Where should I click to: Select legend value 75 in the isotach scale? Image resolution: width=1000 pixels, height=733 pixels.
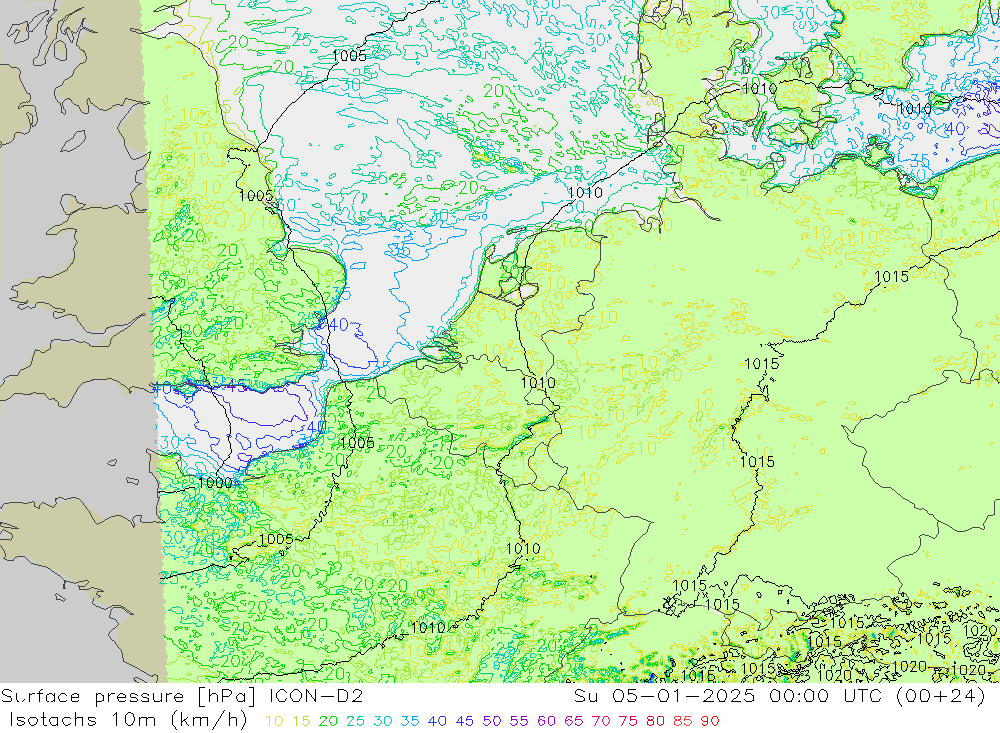[628, 722]
